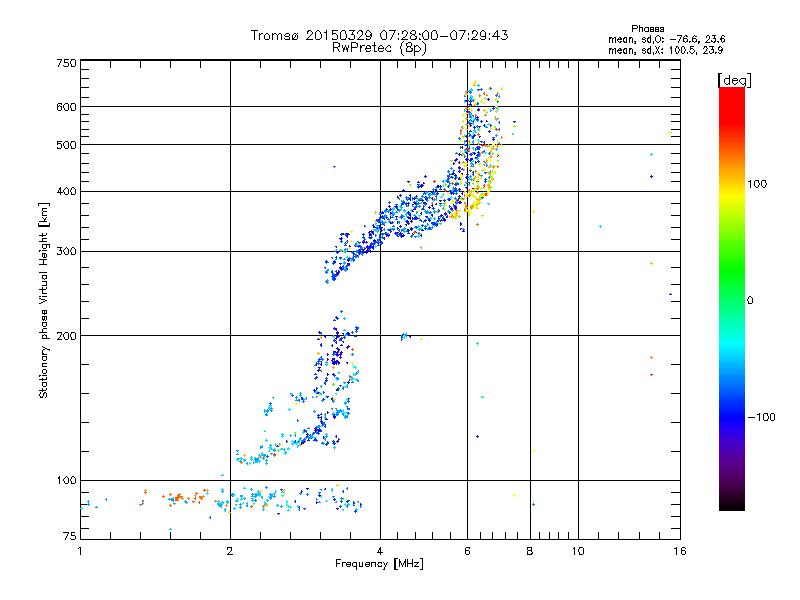Click the RwPretec (8p) subtitle
This screenshot has height=600, width=800.
[x=379, y=48]
